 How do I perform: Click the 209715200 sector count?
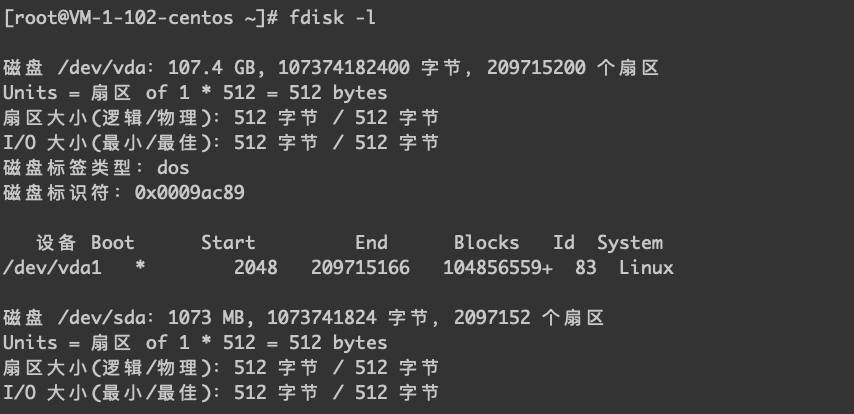pyautogui.click(x=536, y=68)
